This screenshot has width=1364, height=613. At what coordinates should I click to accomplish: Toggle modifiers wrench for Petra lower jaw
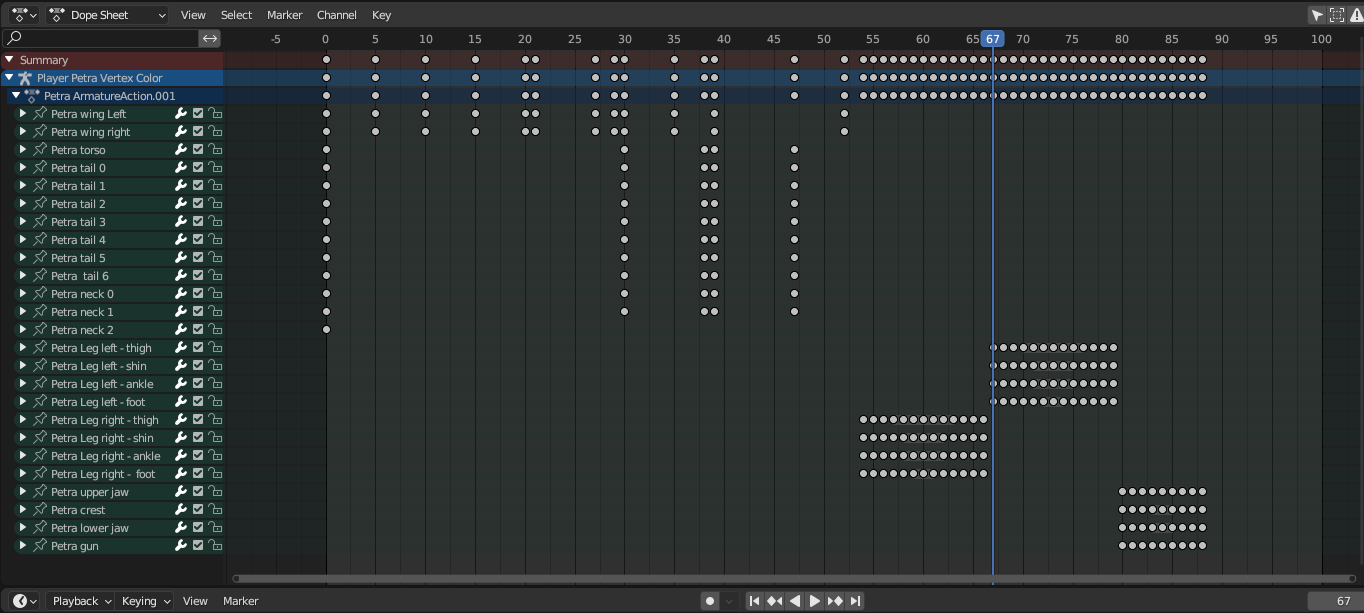(181, 528)
